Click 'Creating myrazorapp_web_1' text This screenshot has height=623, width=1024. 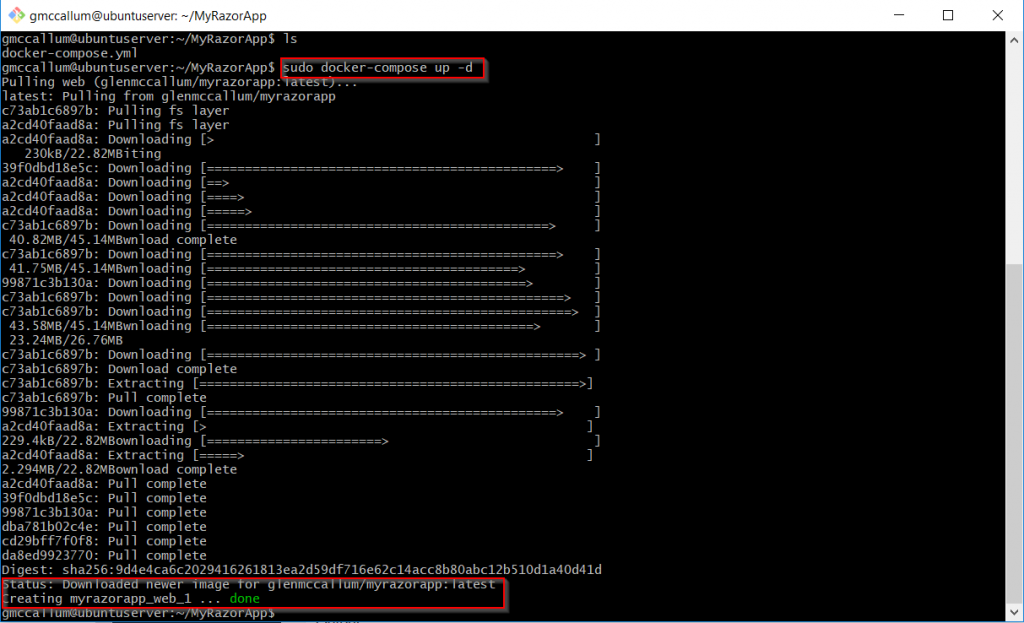(97, 599)
